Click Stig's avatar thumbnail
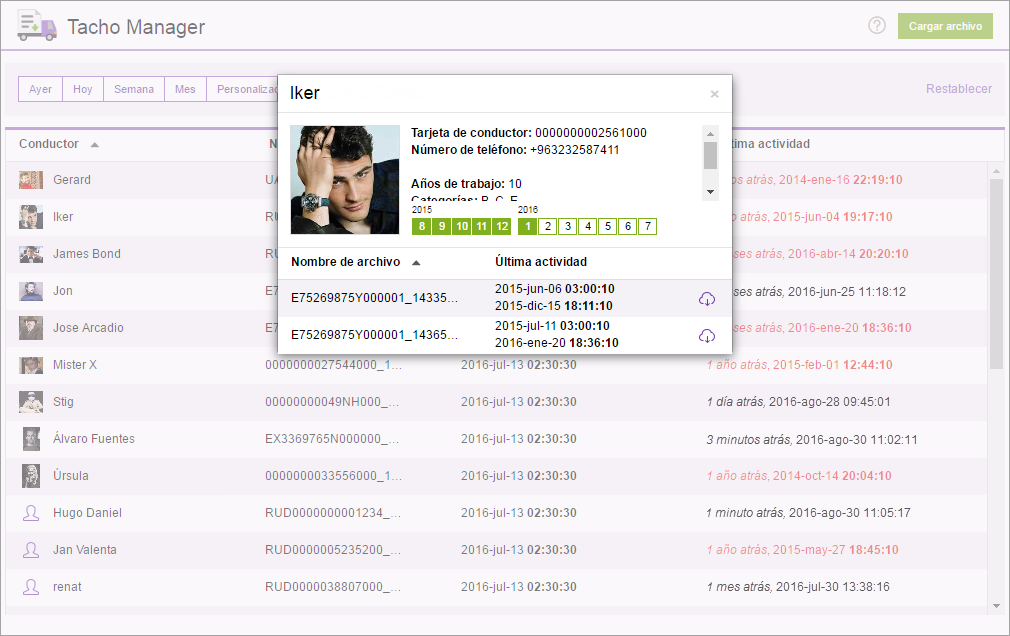Viewport: 1010px width, 636px height. coord(31,402)
